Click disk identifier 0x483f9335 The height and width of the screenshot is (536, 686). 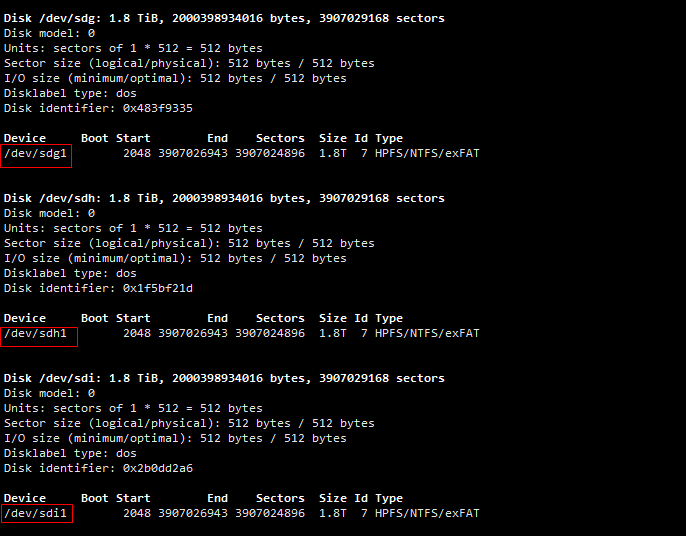click(x=158, y=109)
